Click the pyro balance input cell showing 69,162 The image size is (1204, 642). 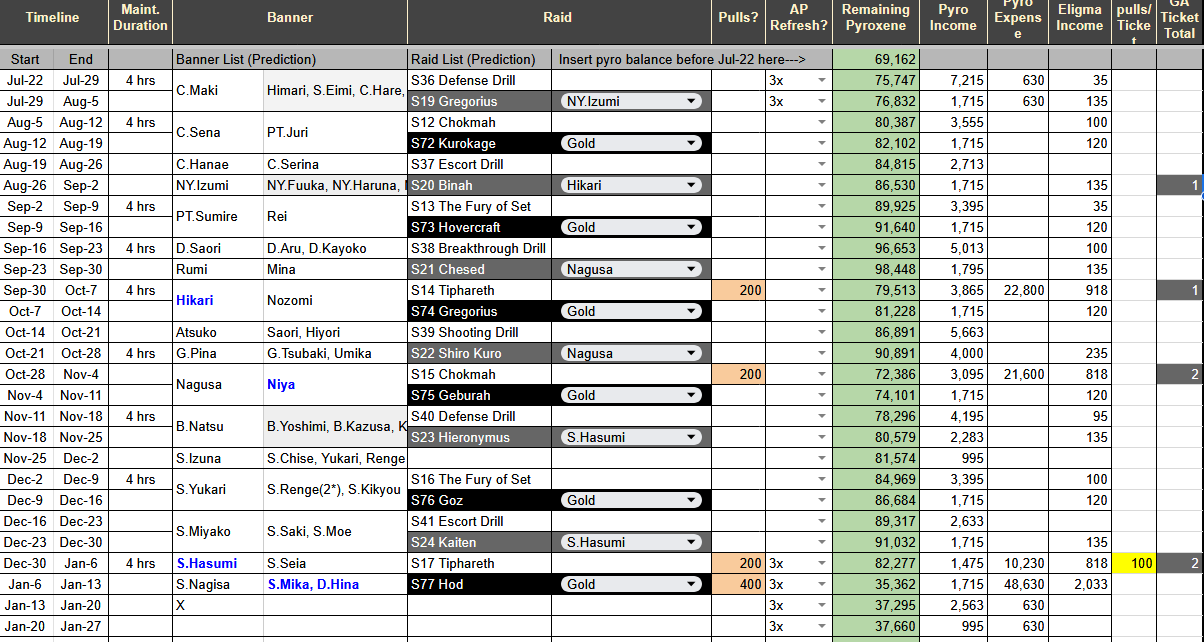tap(875, 59)
